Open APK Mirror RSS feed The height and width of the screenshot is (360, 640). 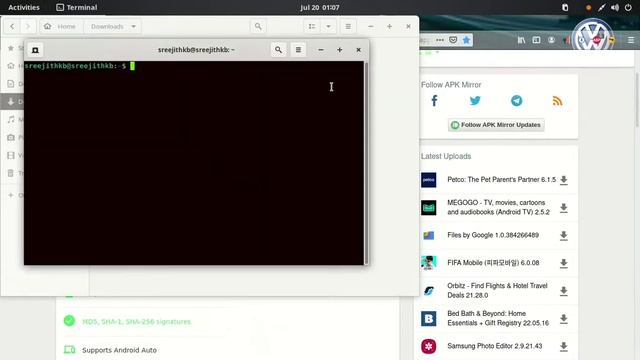558,101
